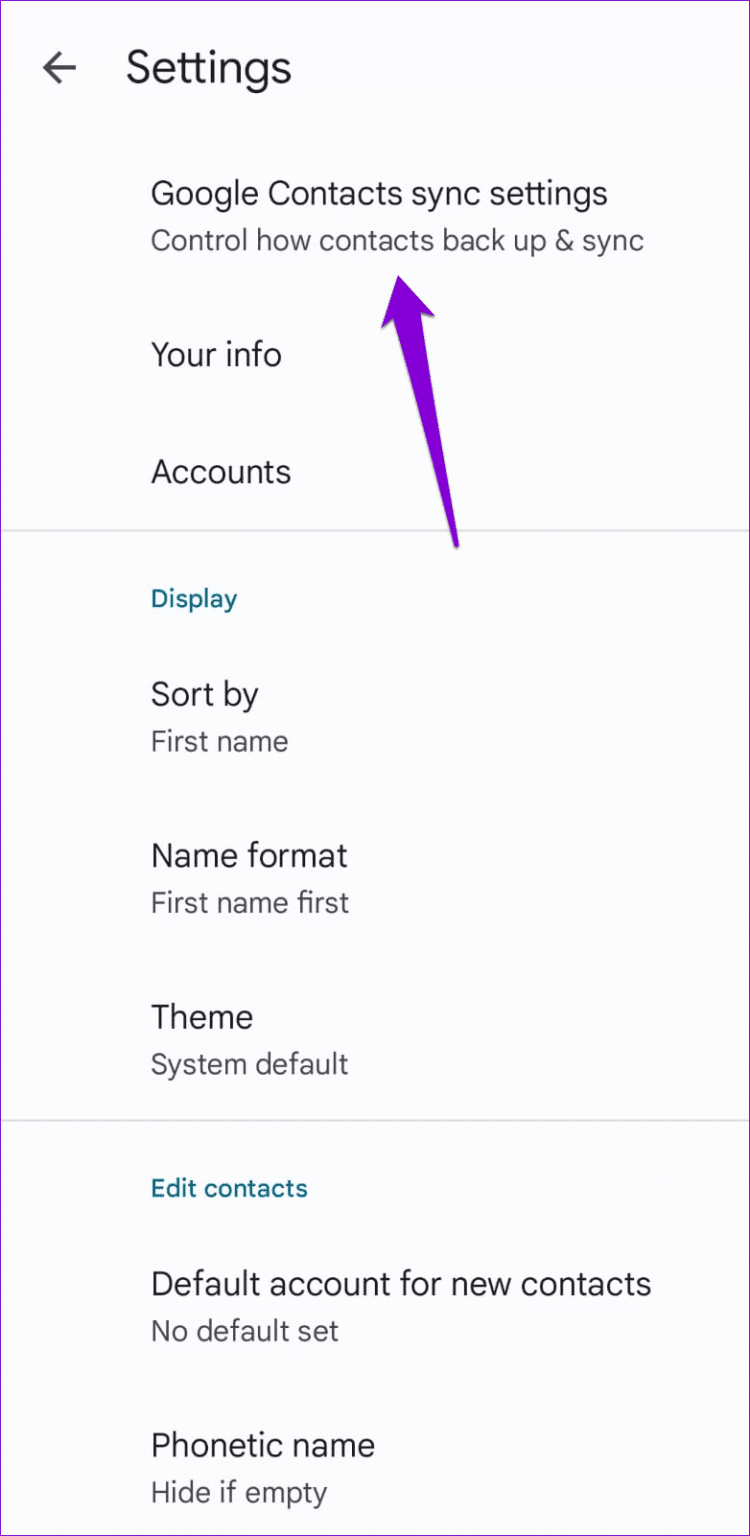Tap No default set subtitle
This screenshot has width=750, height=1536.
244,1331
